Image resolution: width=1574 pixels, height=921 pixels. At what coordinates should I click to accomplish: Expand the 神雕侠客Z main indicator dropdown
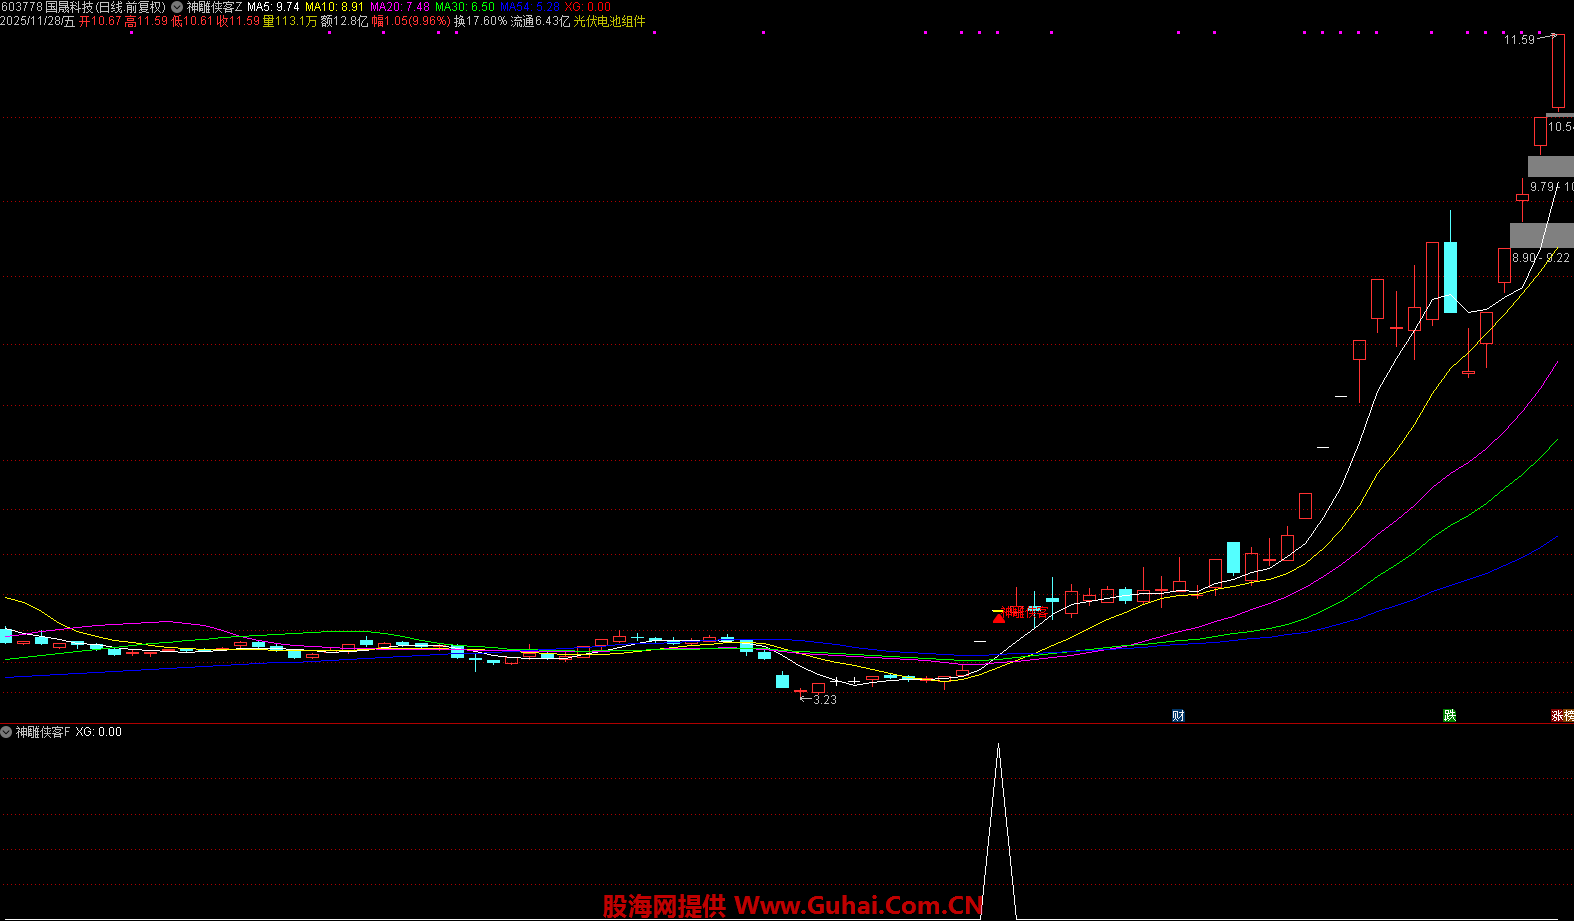click(177, 7)
